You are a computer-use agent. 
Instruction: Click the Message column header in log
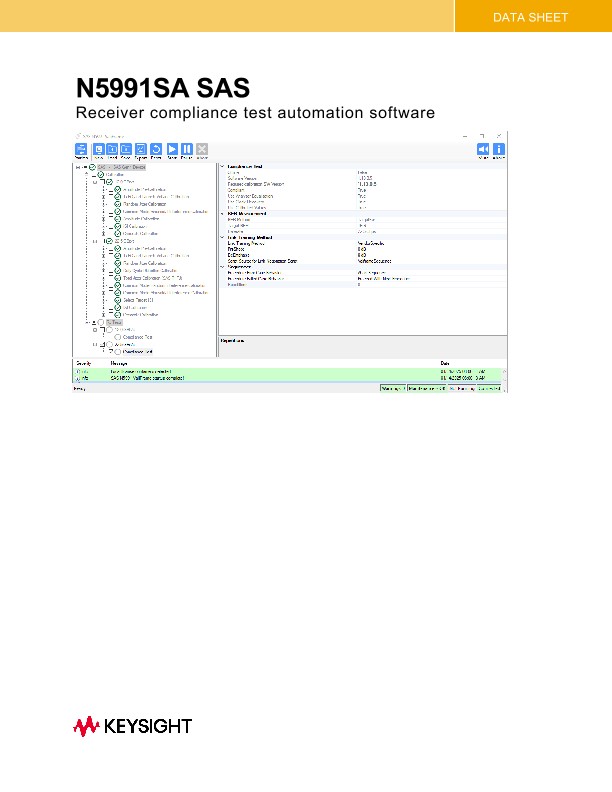tap(119, 363)
